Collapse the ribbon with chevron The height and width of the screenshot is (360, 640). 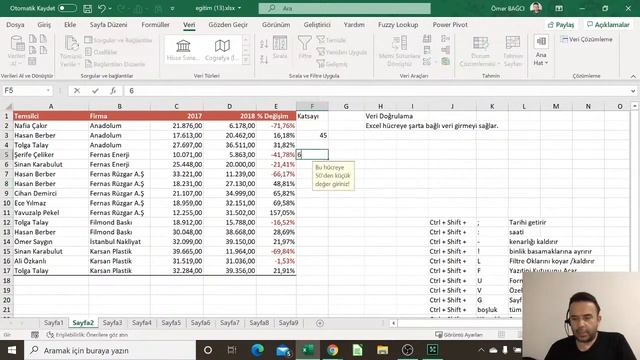[633, 76]
